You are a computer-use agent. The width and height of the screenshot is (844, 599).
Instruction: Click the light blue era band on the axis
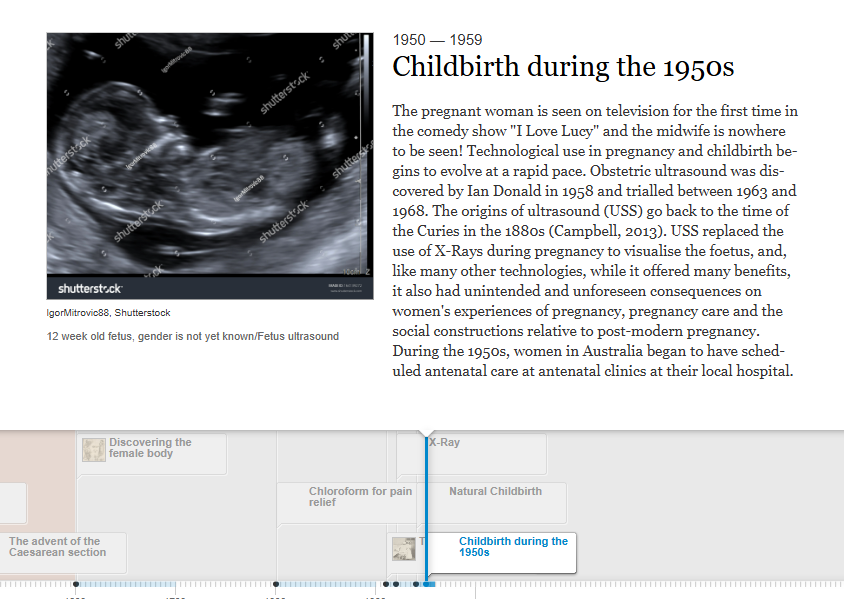(175, 584)
